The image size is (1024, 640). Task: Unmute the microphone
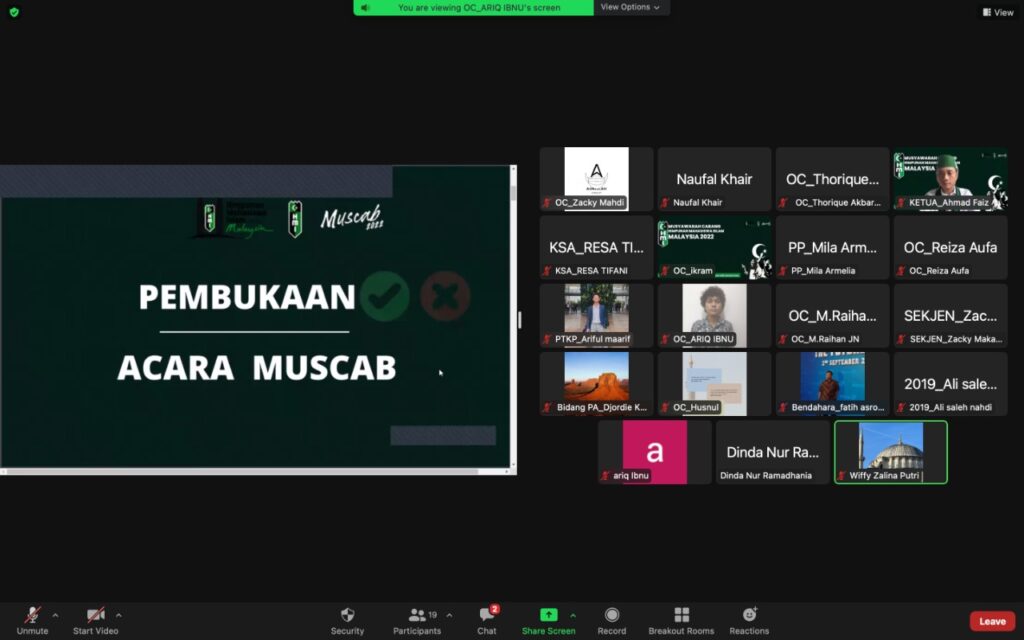32,620
